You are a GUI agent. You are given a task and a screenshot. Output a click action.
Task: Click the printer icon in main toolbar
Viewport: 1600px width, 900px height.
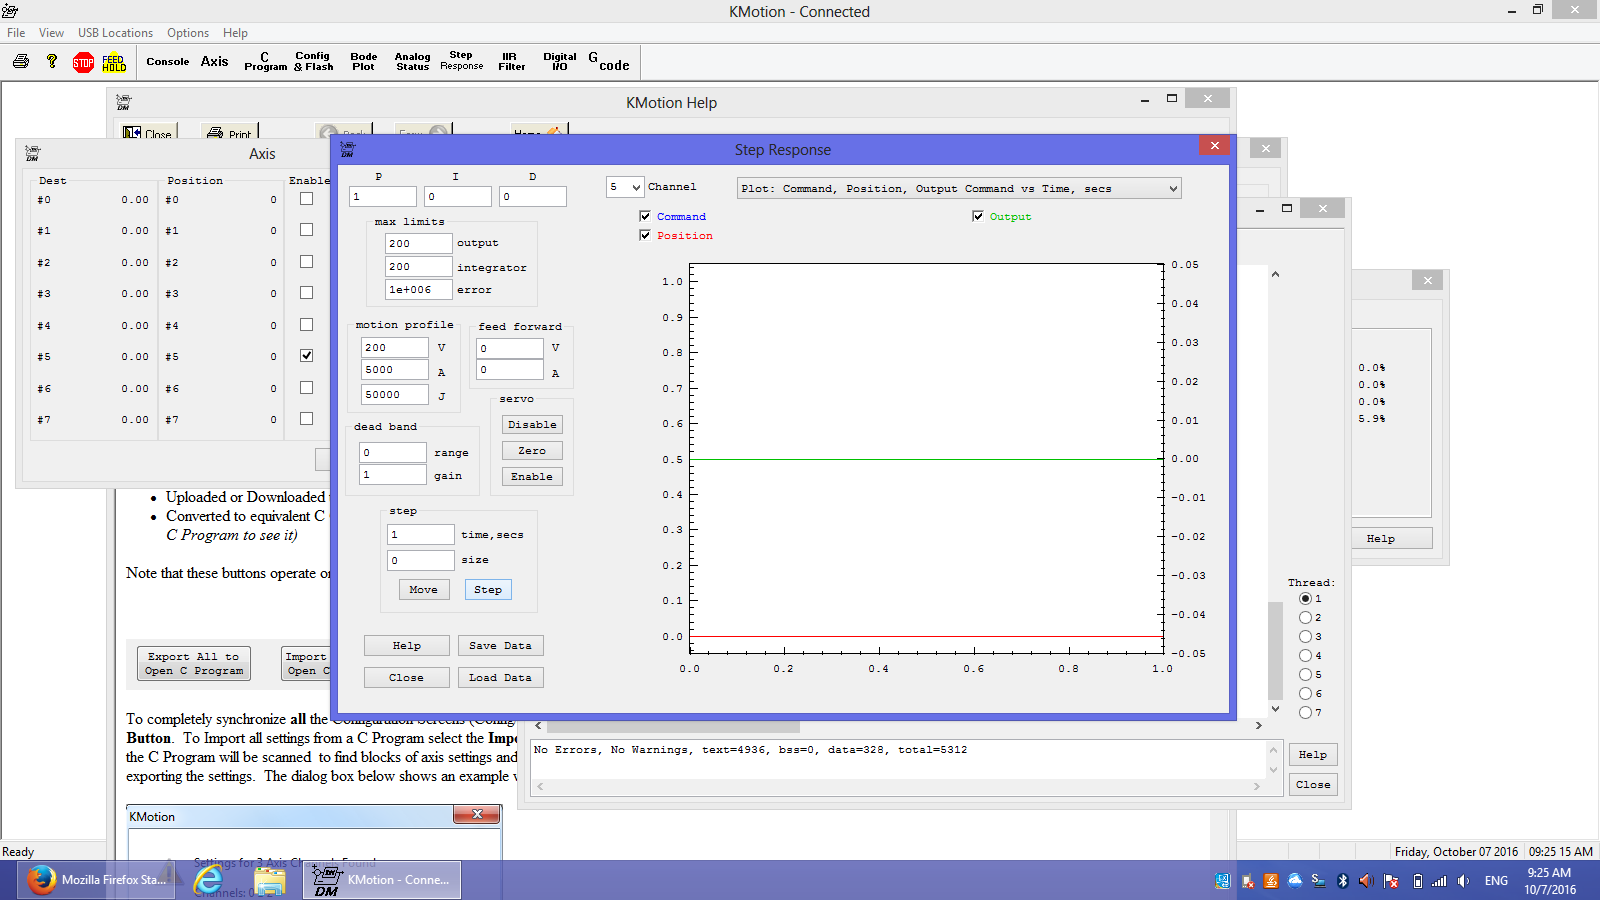click(x=21, y=62)
